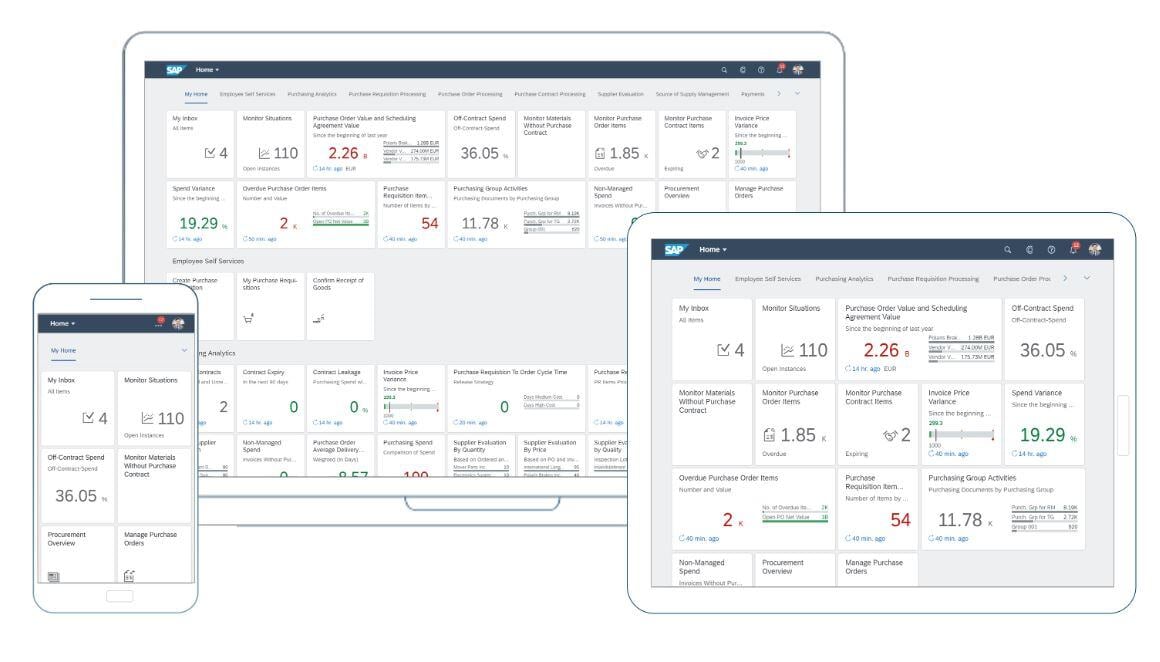Click the handshake icon on tablet Monitor Purchase Contract Items

[x=890, y=436]
